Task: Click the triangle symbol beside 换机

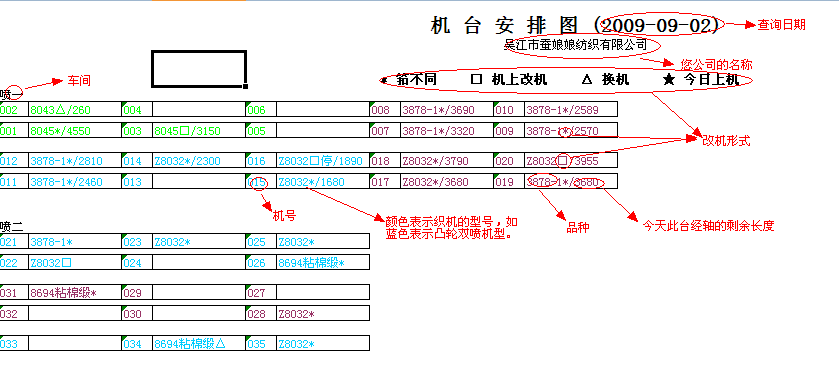Action: [587, 80]
